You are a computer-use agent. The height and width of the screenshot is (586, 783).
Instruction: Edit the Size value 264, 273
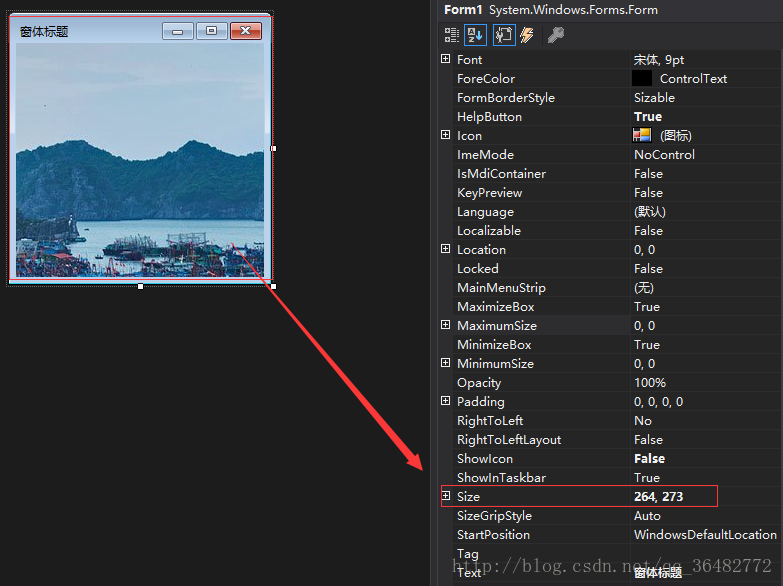[658, 497]
